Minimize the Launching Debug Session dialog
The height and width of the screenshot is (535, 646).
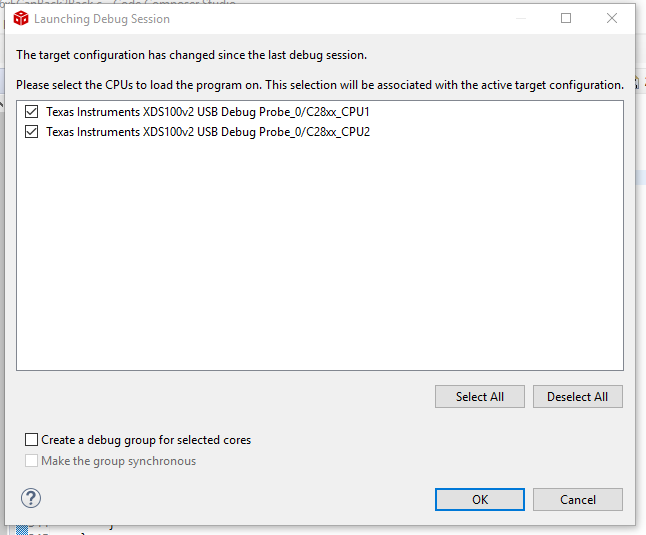(520, 19)
